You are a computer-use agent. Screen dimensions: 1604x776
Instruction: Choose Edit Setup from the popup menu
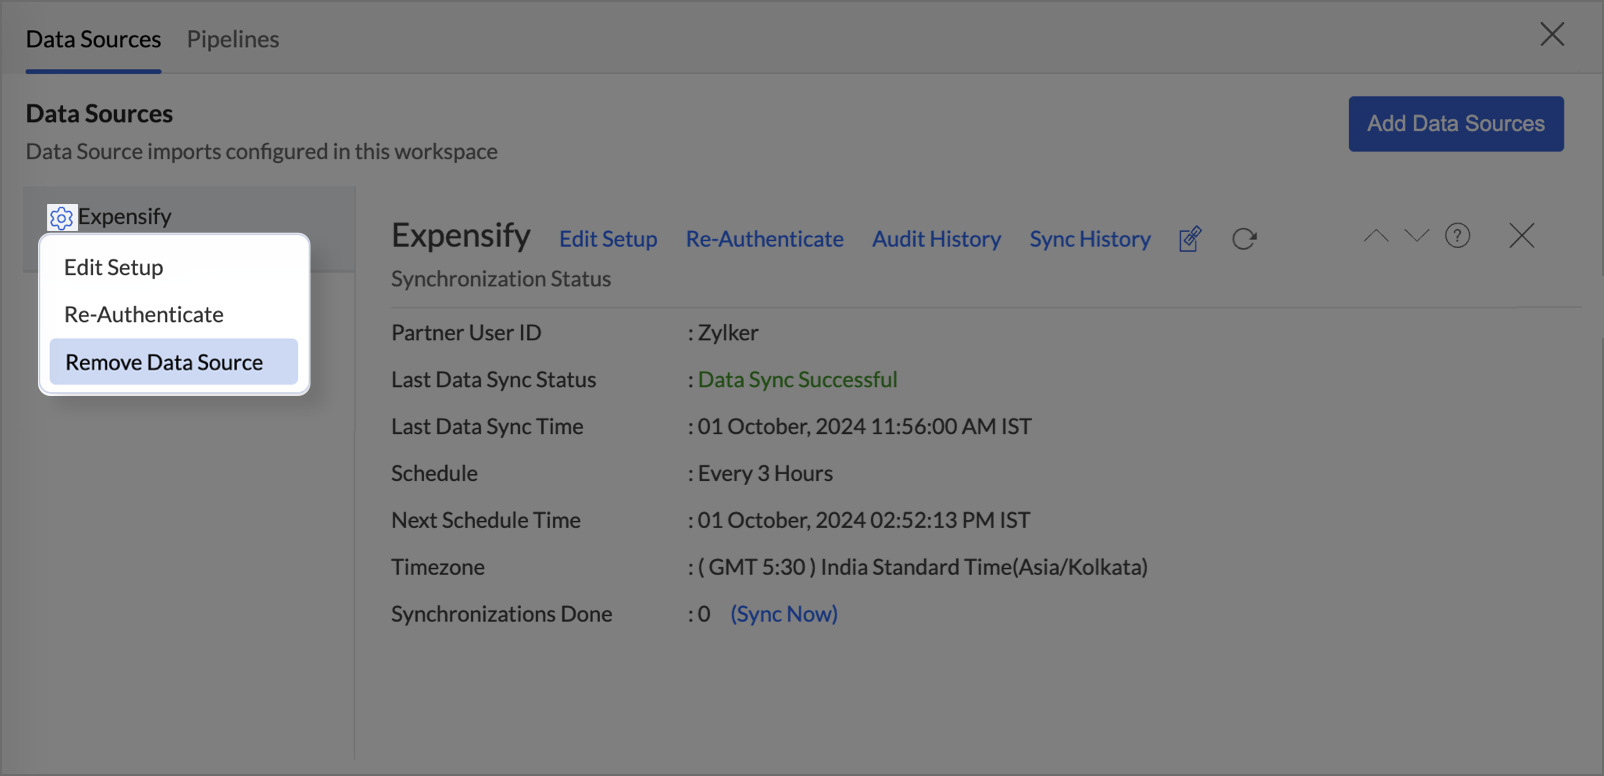click(114, 267)
